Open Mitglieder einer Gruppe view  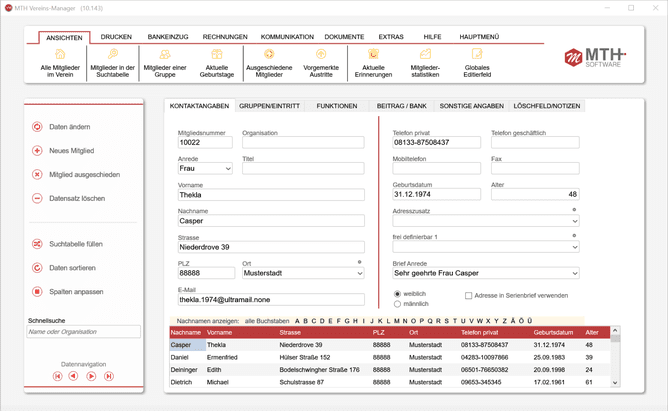click(x=165, y=63)
